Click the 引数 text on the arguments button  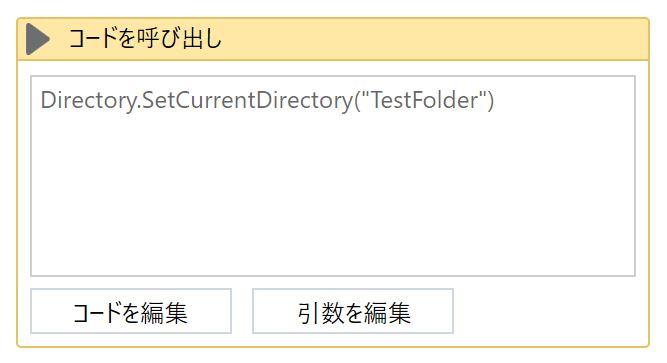[320, 313]
